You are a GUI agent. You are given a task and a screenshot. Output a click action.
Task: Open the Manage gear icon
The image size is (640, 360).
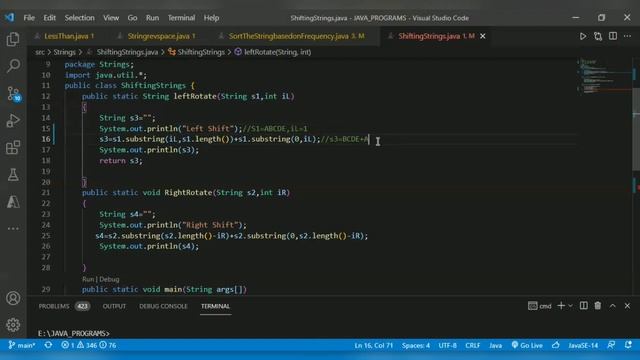coord(13,325)
